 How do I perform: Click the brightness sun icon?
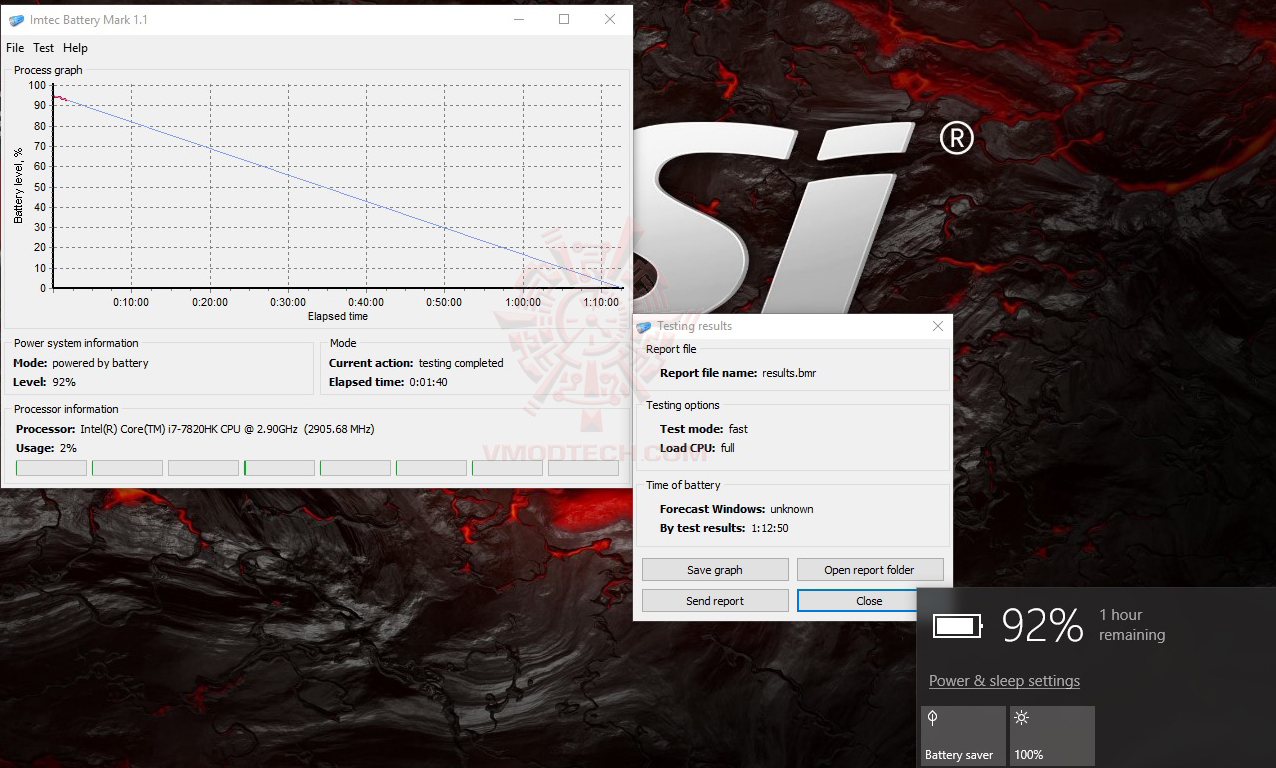tap(1021, 717)
